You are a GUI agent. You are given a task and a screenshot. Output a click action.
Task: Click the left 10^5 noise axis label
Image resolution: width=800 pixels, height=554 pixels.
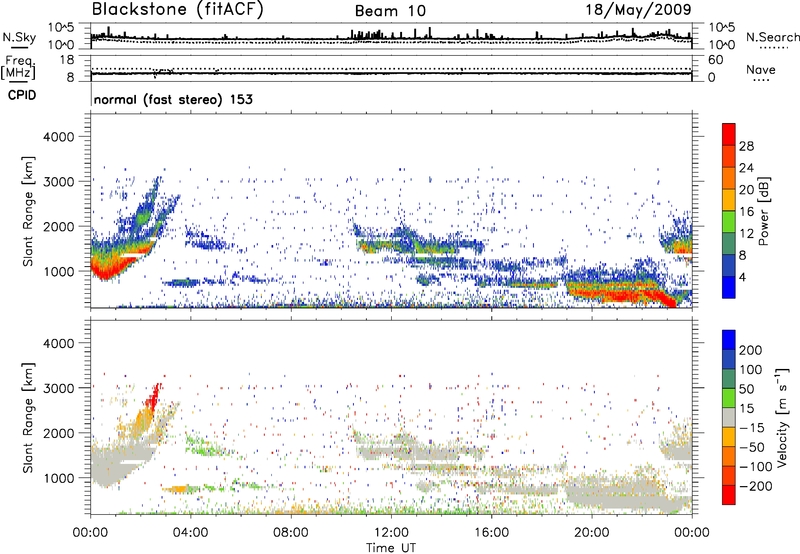pos(61,28)
